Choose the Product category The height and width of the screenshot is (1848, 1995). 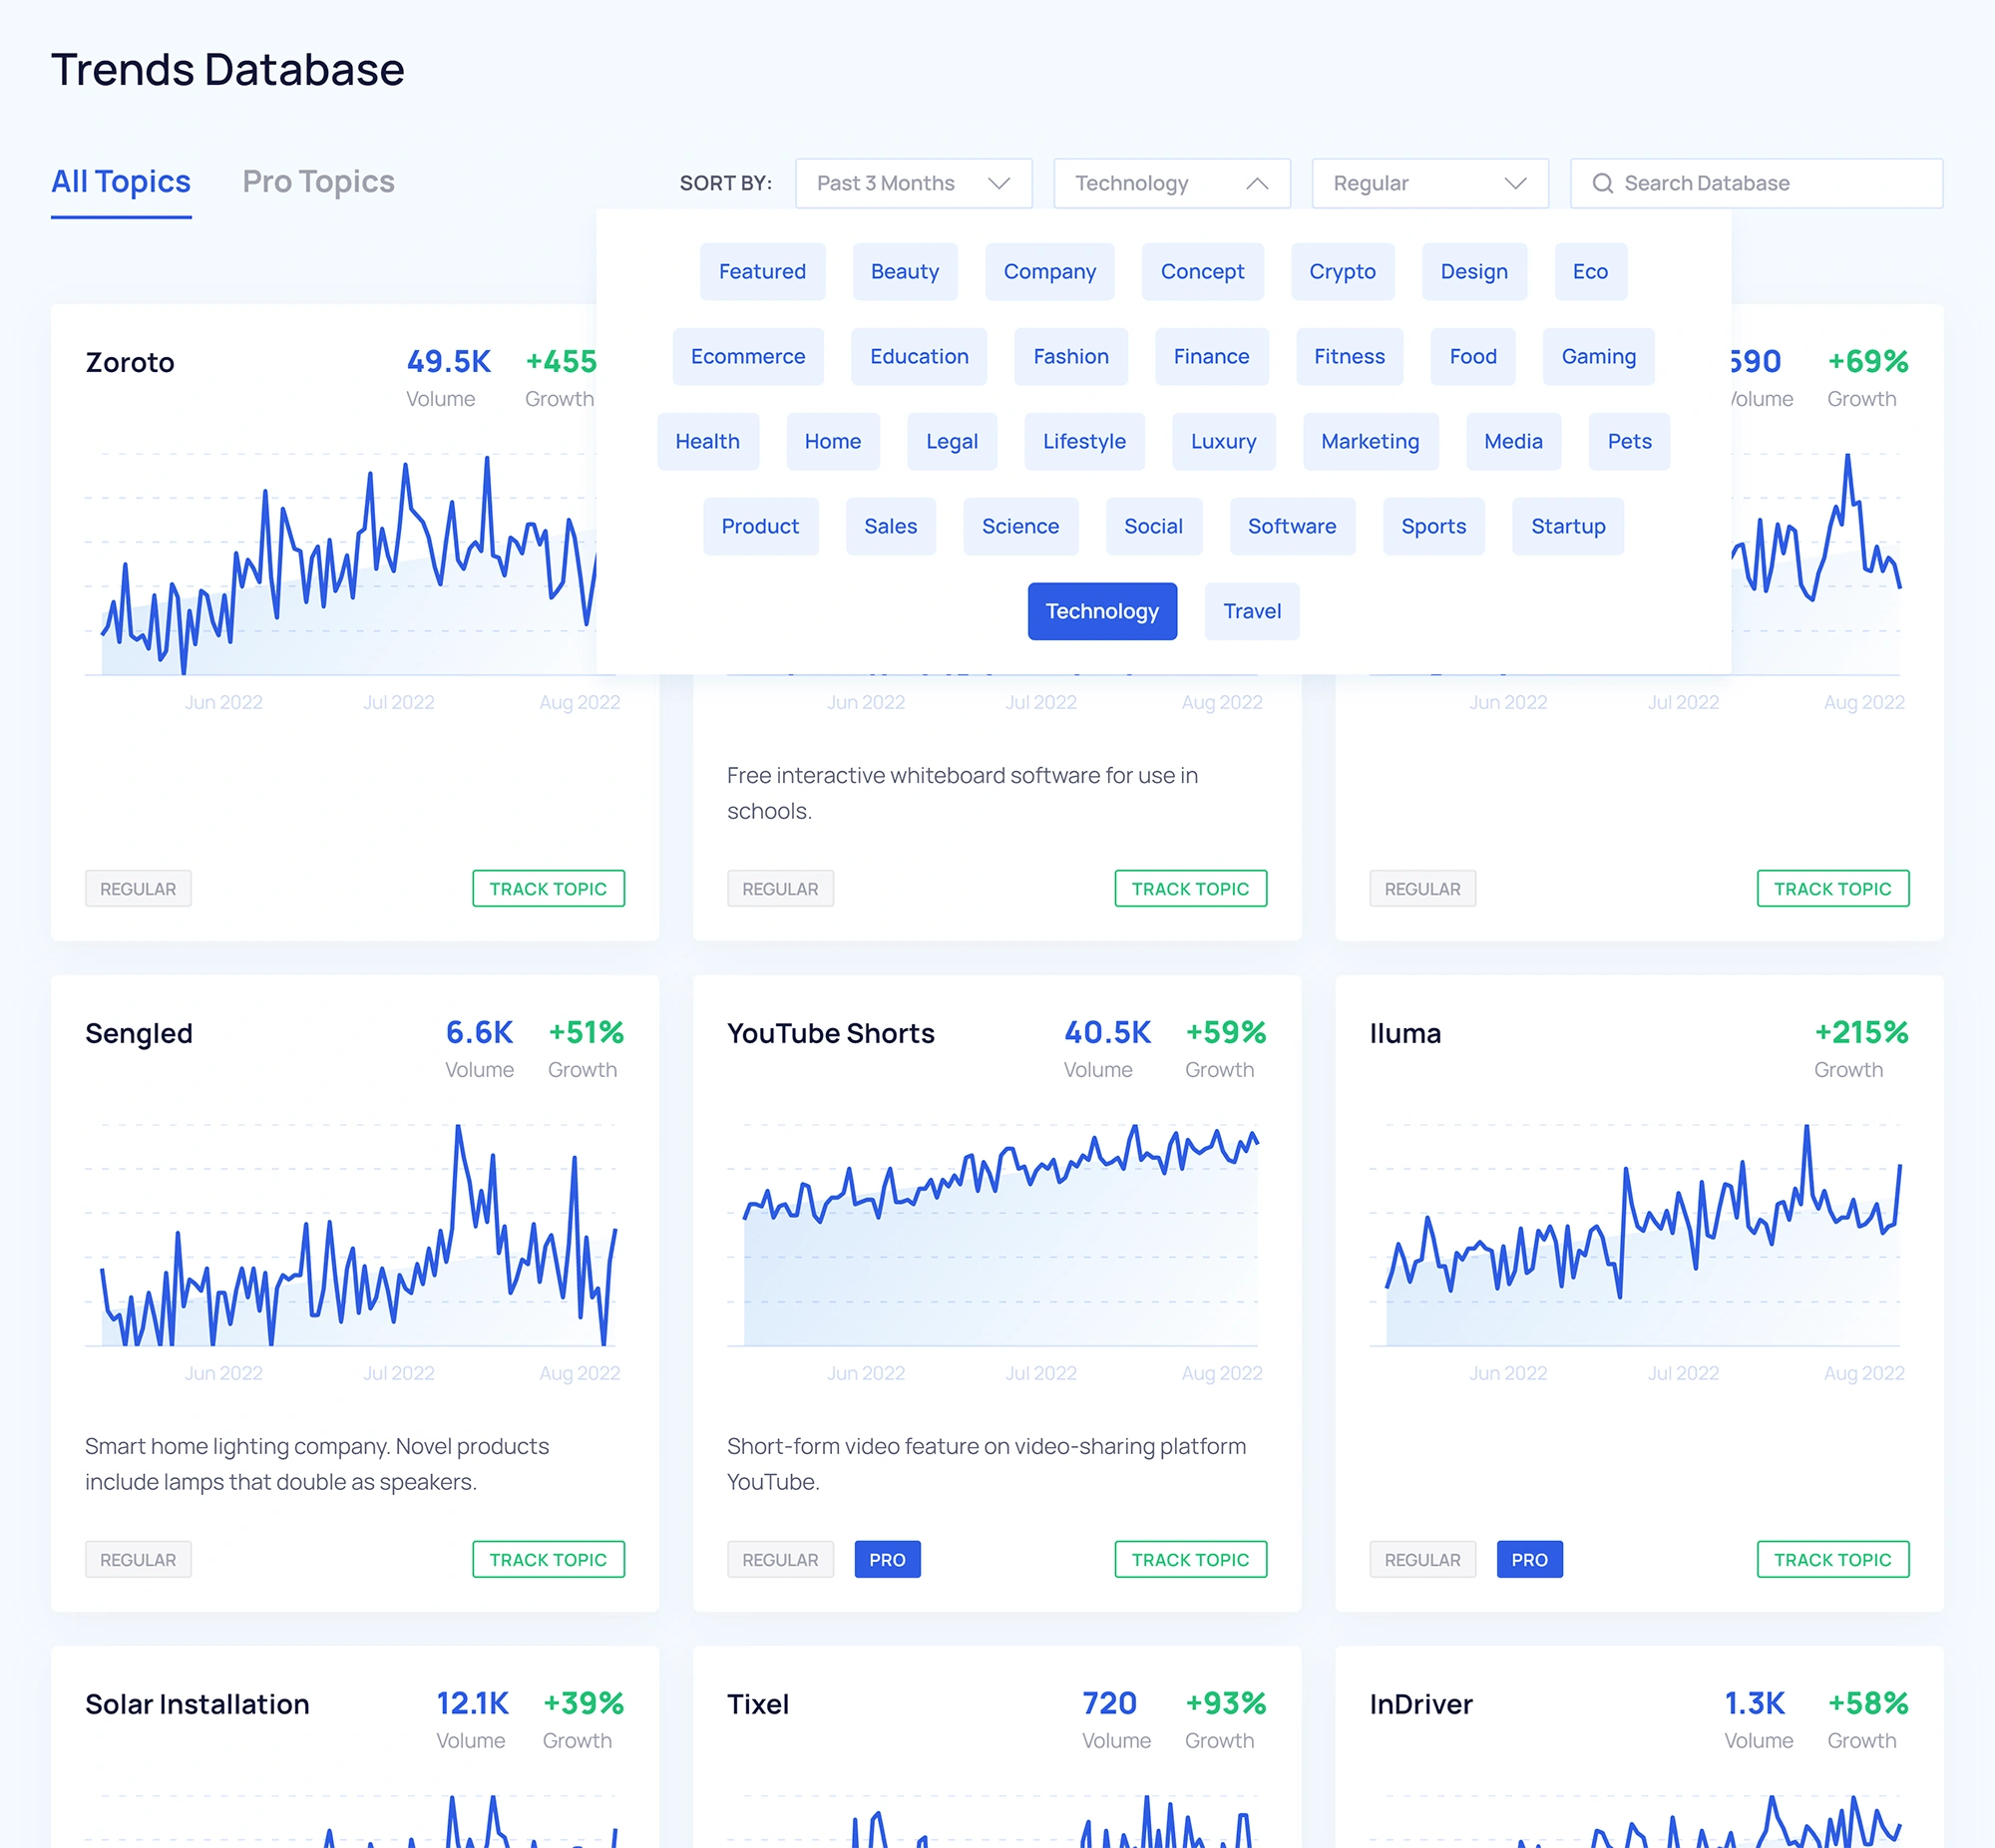pos(760,527)
